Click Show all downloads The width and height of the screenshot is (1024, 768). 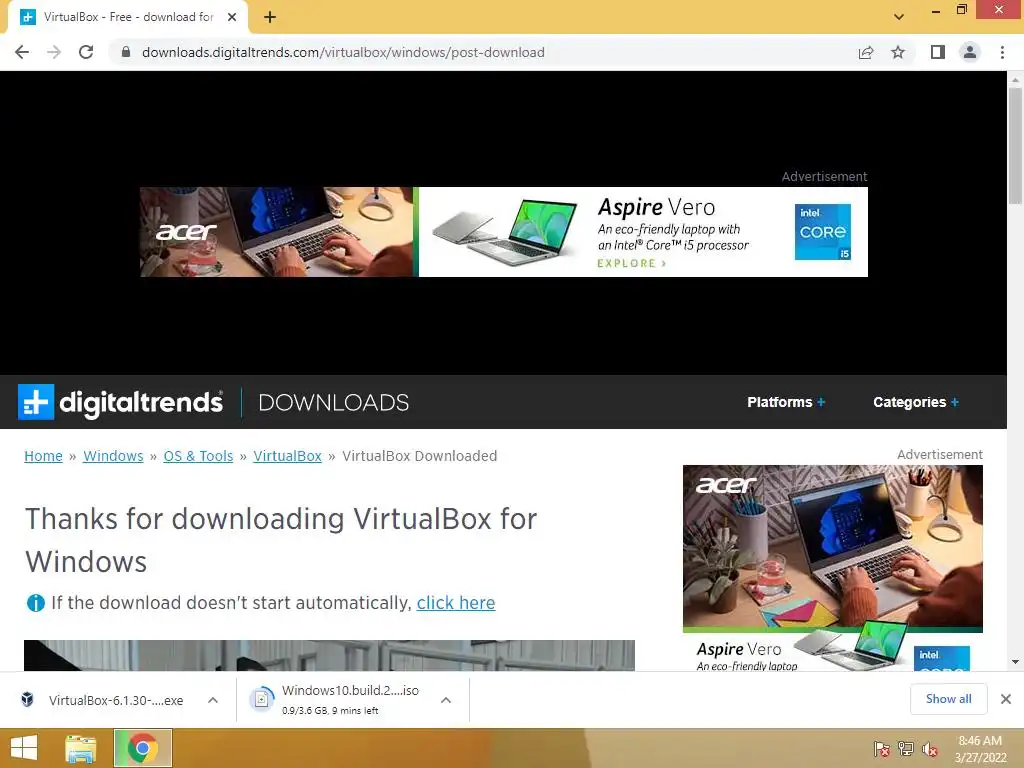tap(948, 699)
